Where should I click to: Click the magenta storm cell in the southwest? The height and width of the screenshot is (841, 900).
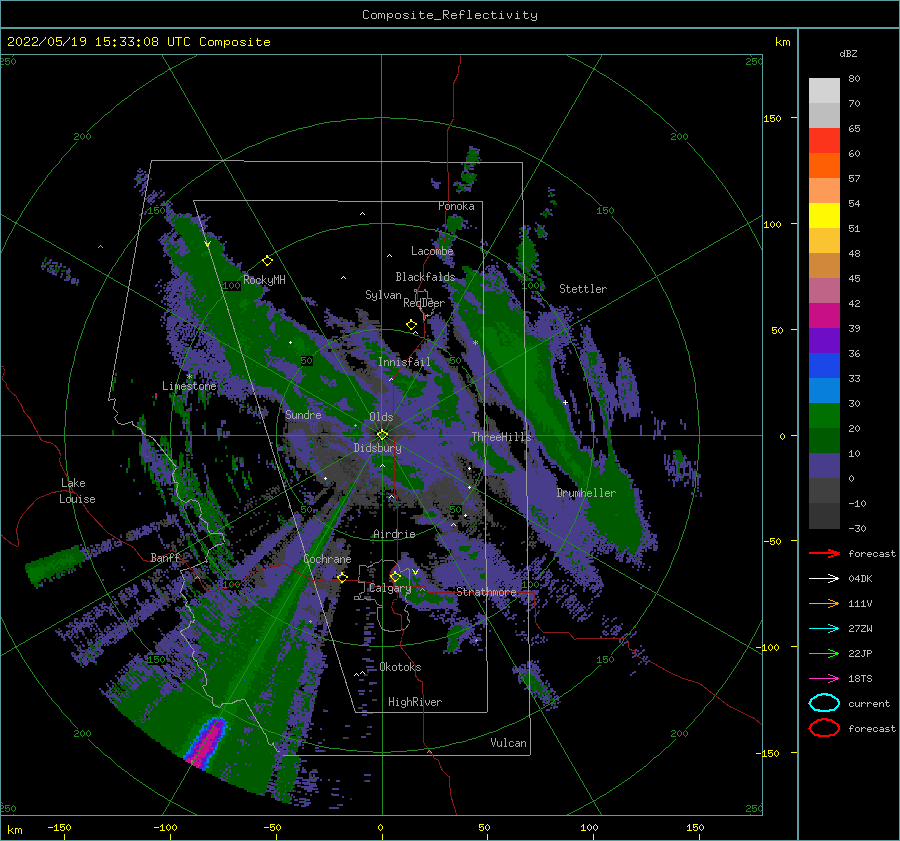[207, 741]
